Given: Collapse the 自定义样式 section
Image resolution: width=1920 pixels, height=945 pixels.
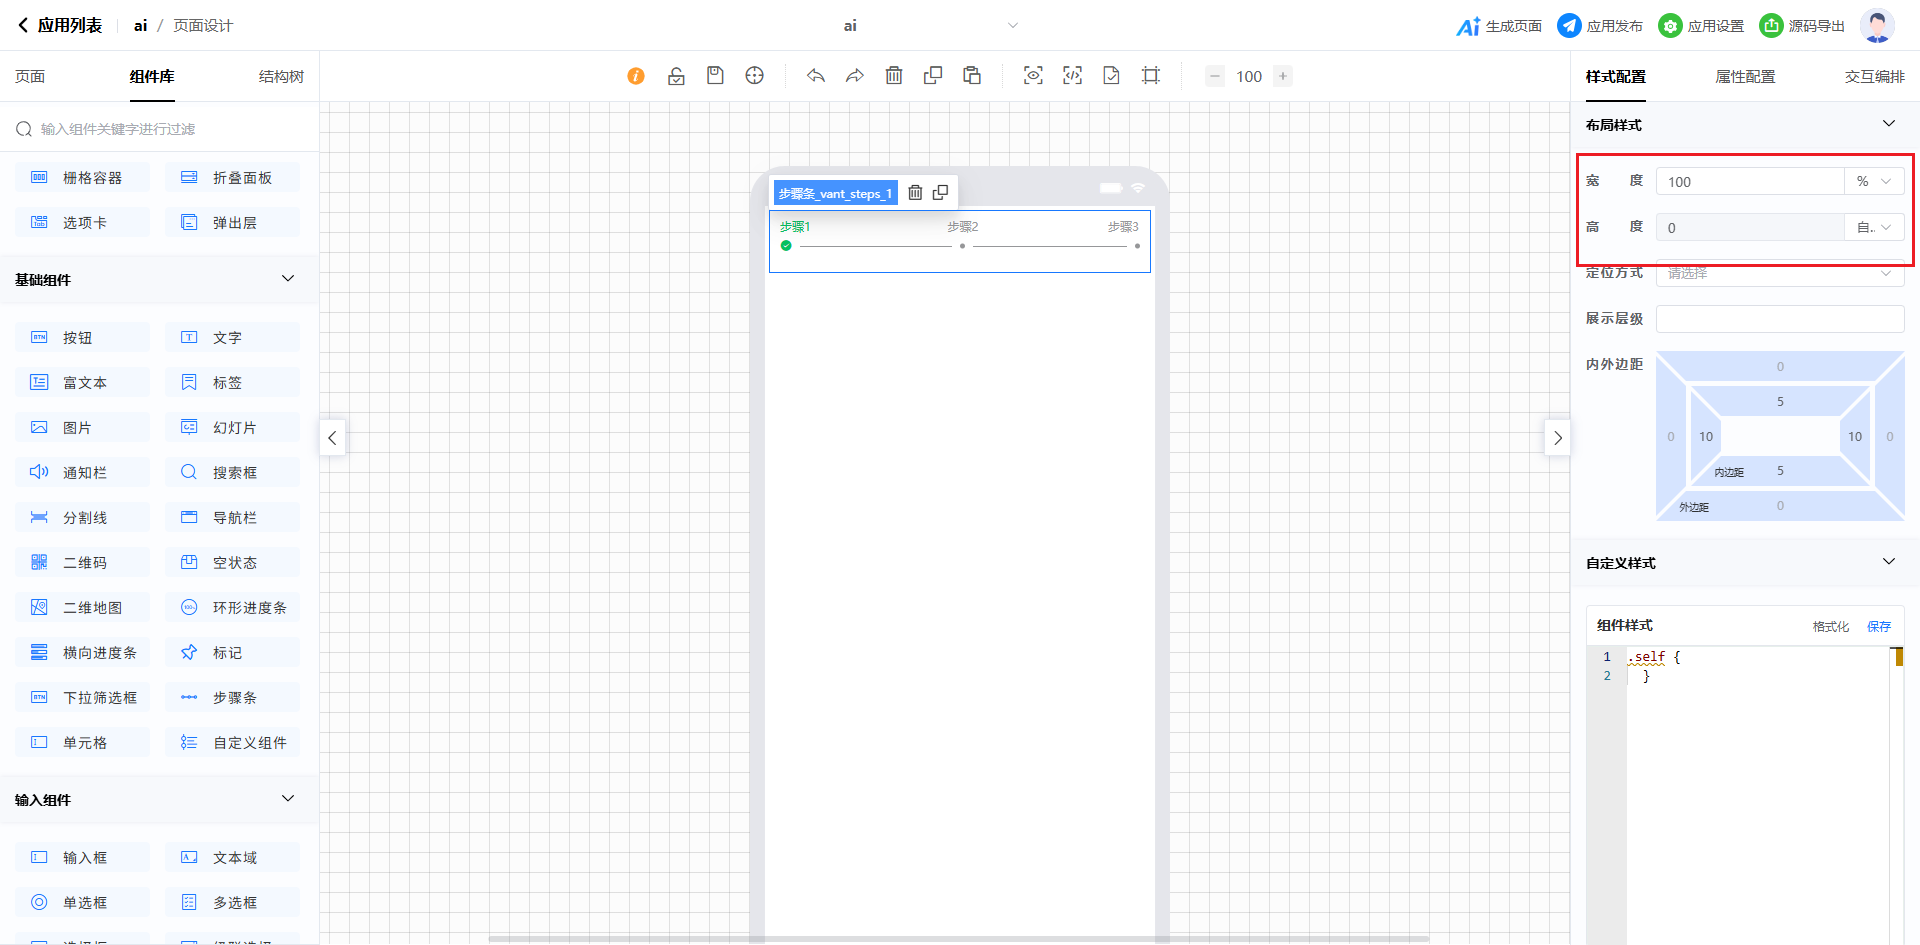Looking at the screenshot, I should click(x=1888, y=562).
